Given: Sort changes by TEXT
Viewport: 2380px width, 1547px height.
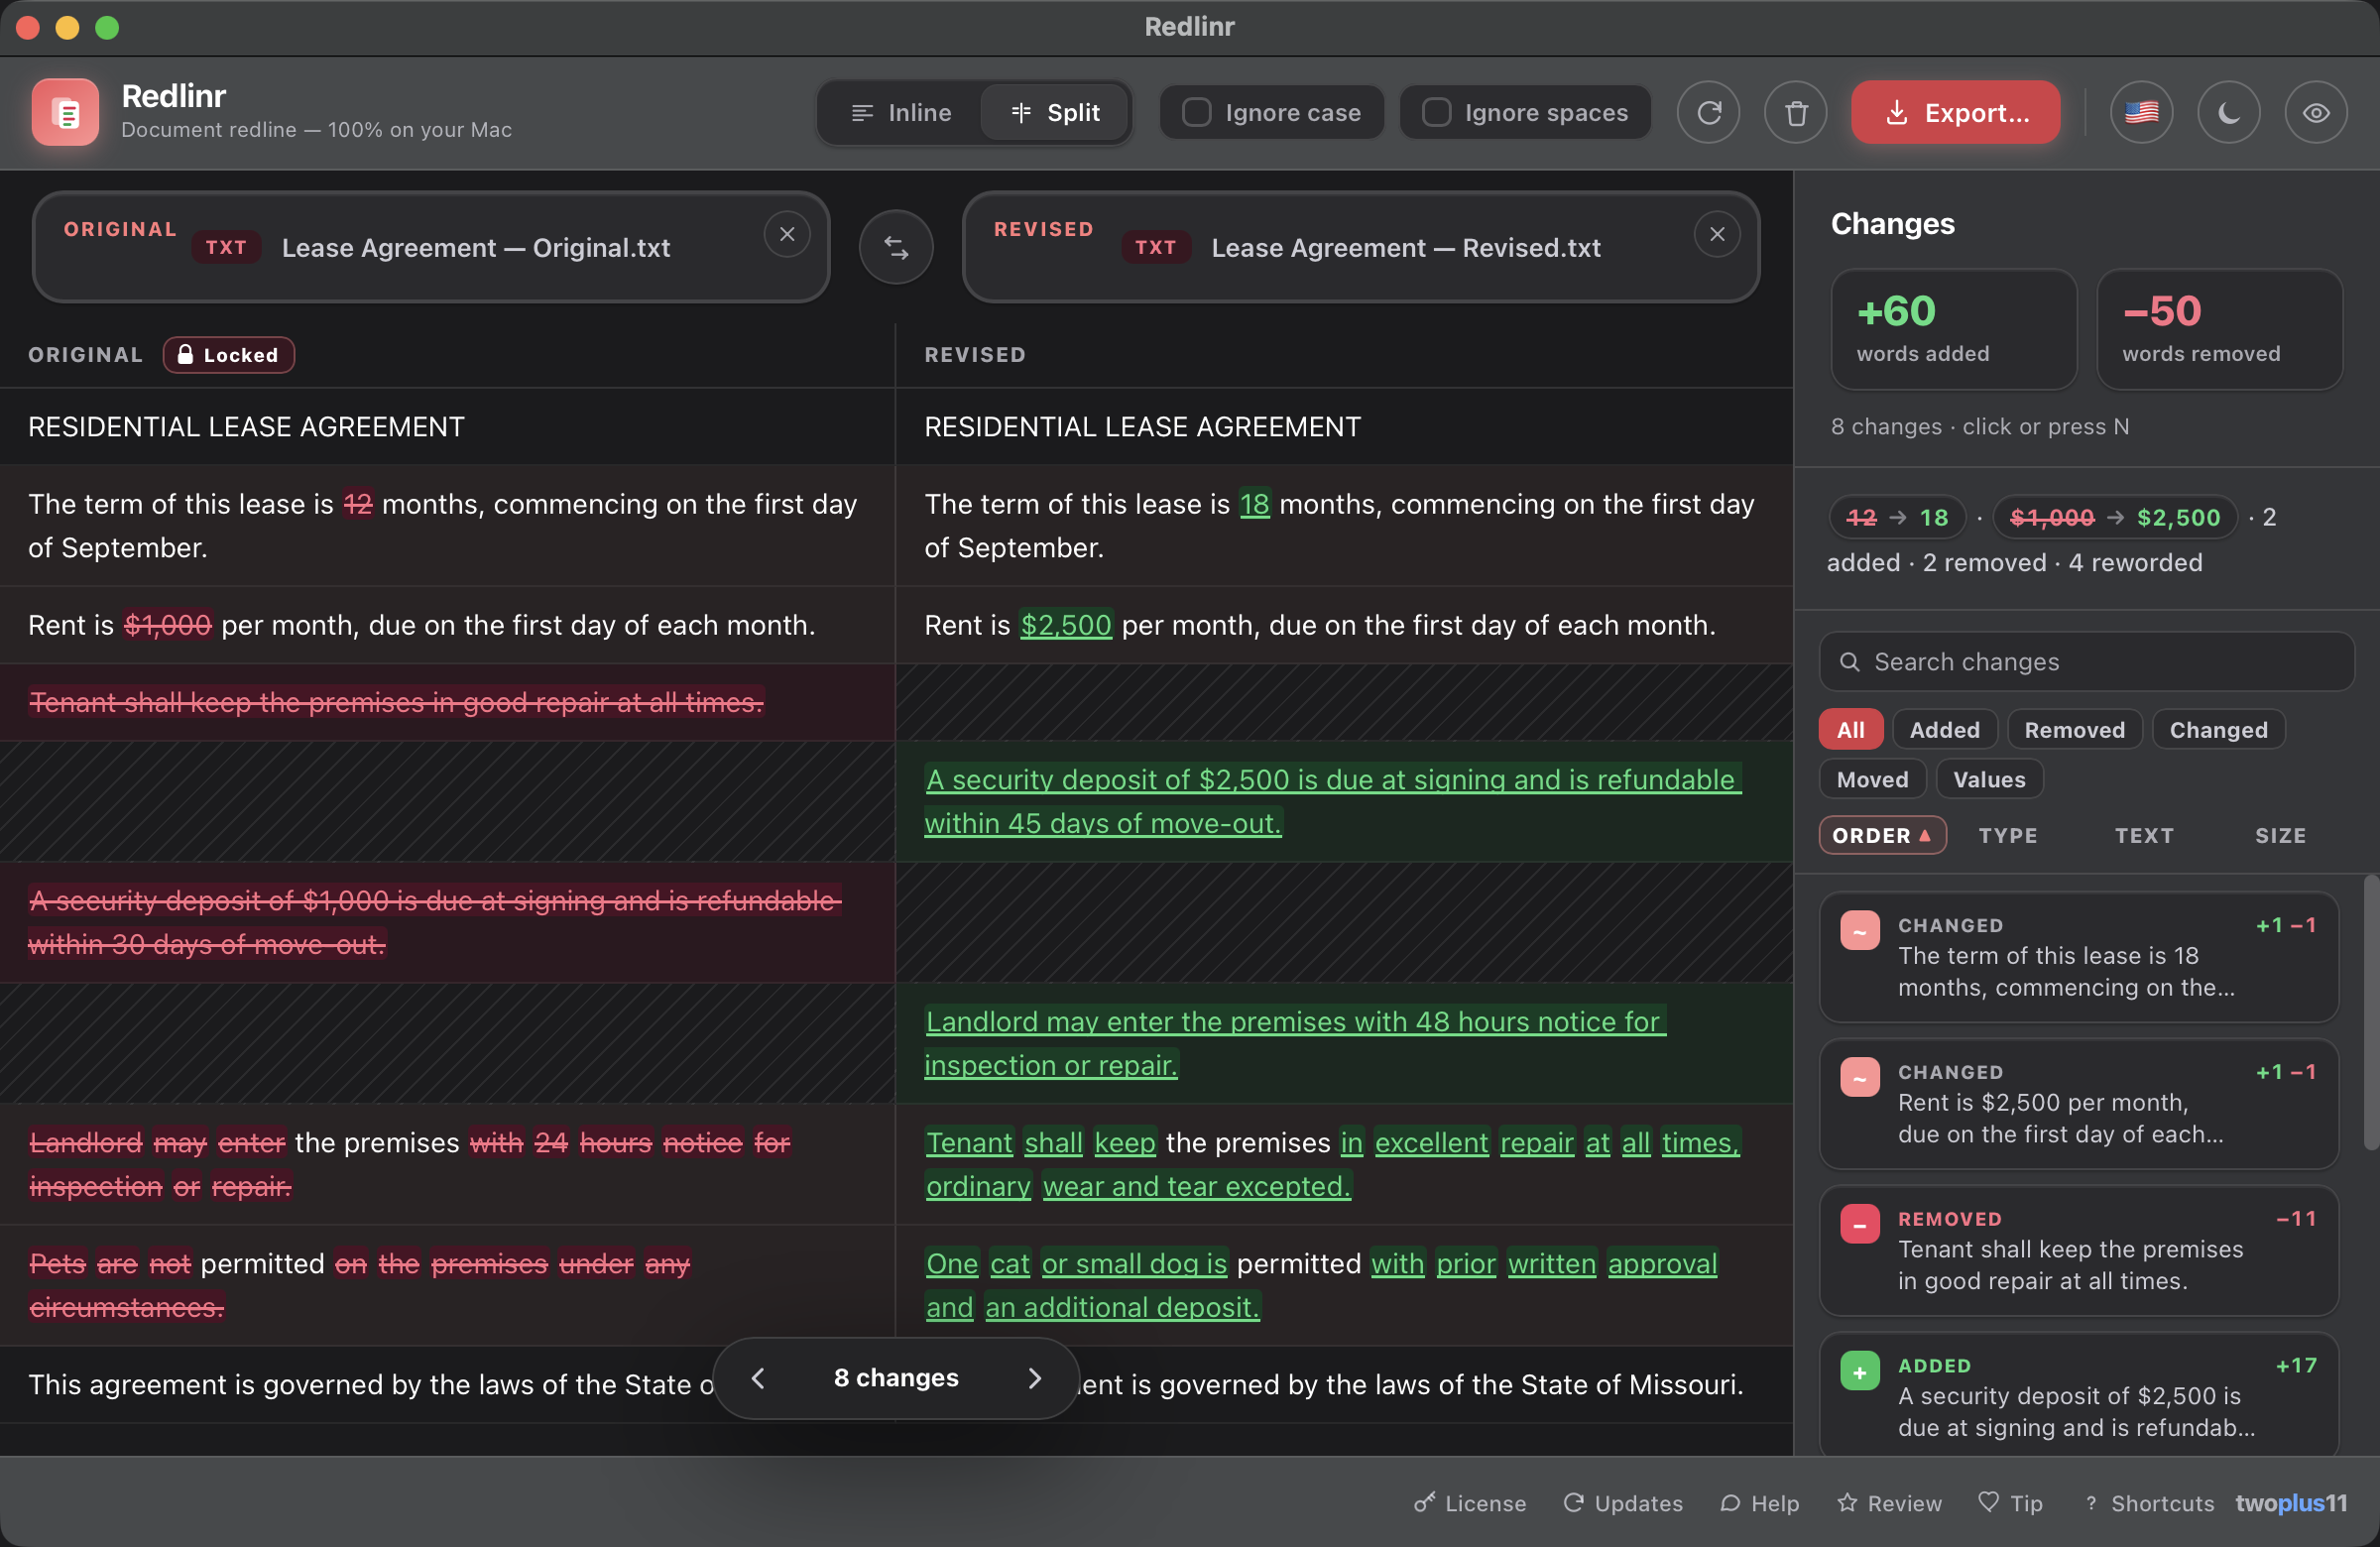Looking at the screenshot, I should coord(2144,835).
